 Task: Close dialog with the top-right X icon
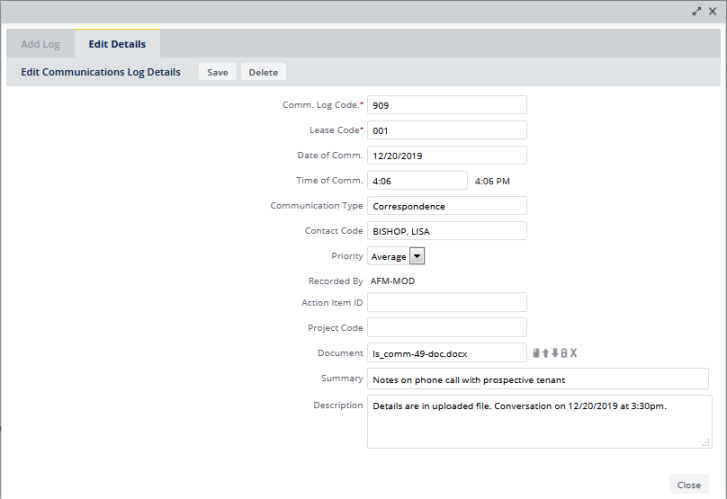(712, 10)
